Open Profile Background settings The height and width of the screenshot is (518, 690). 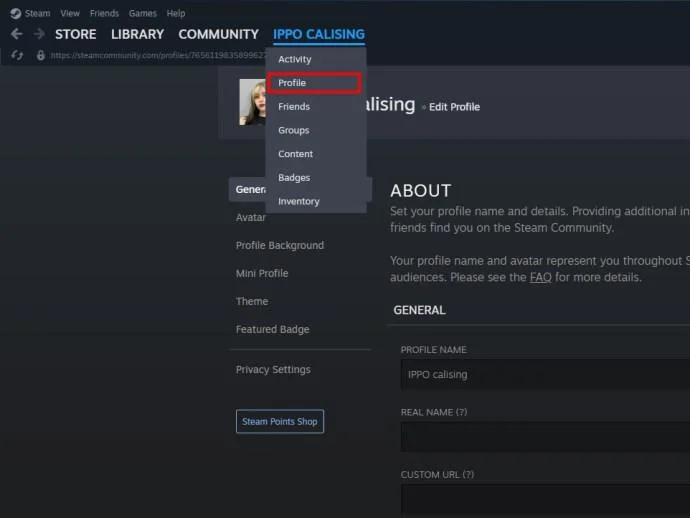tap(280, 246)
